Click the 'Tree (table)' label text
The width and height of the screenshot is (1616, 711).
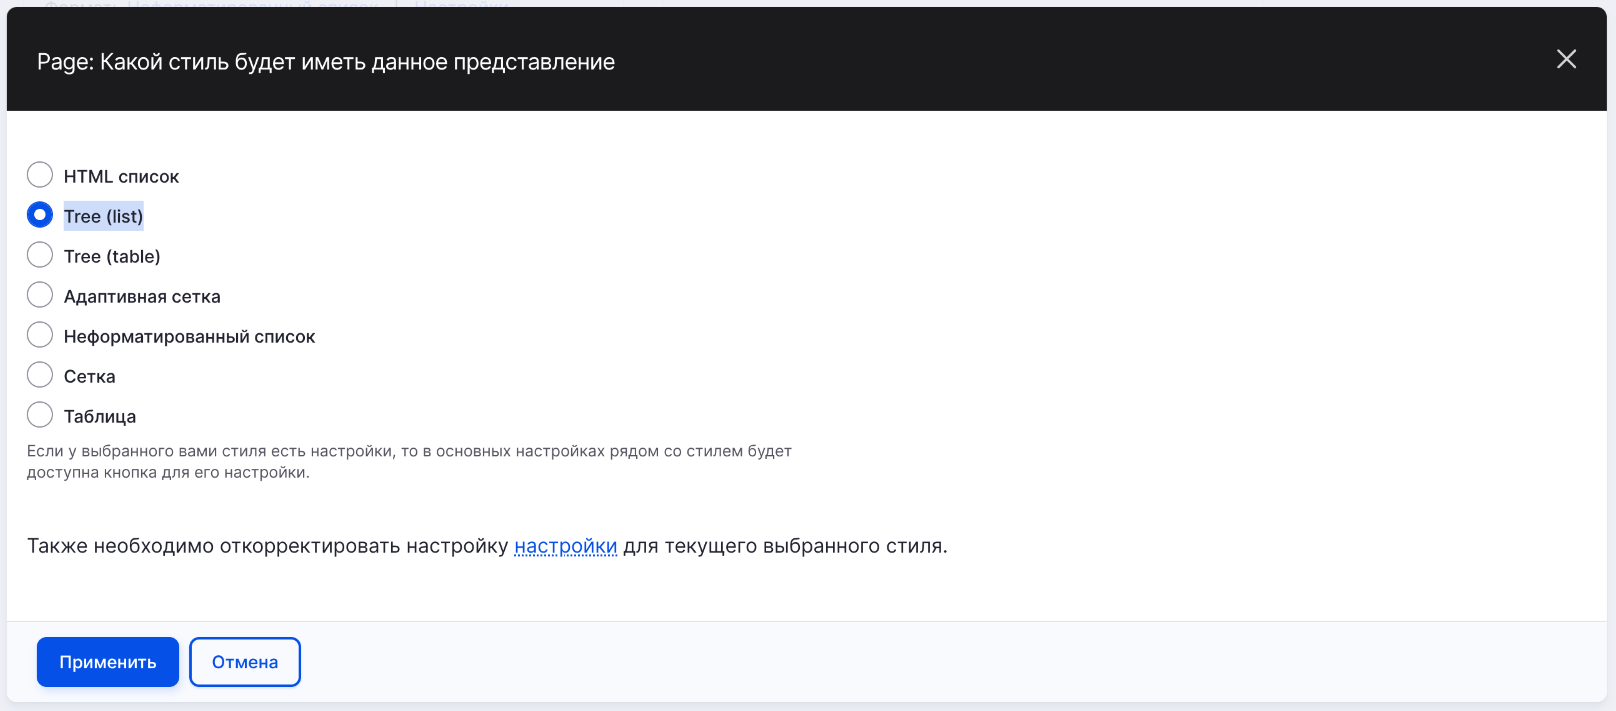click(112, 256)
